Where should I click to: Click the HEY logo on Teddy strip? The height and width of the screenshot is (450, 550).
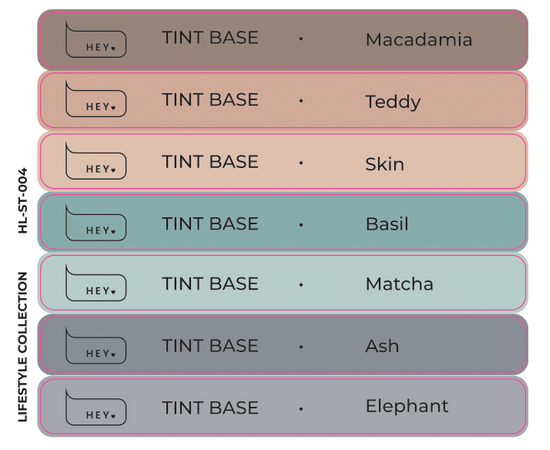96,99
